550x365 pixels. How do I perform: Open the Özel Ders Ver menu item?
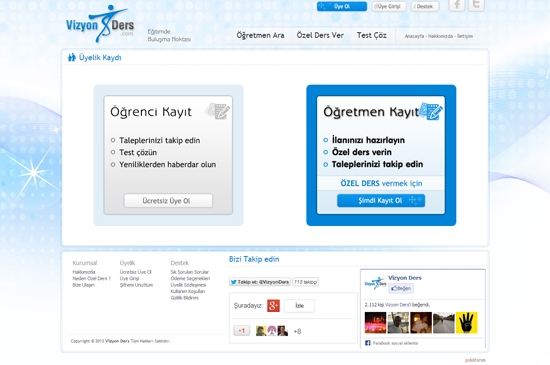coord(320,35)
